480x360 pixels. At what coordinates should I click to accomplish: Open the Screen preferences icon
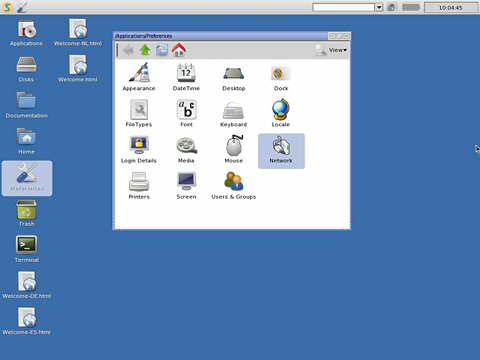coord(186,182)
